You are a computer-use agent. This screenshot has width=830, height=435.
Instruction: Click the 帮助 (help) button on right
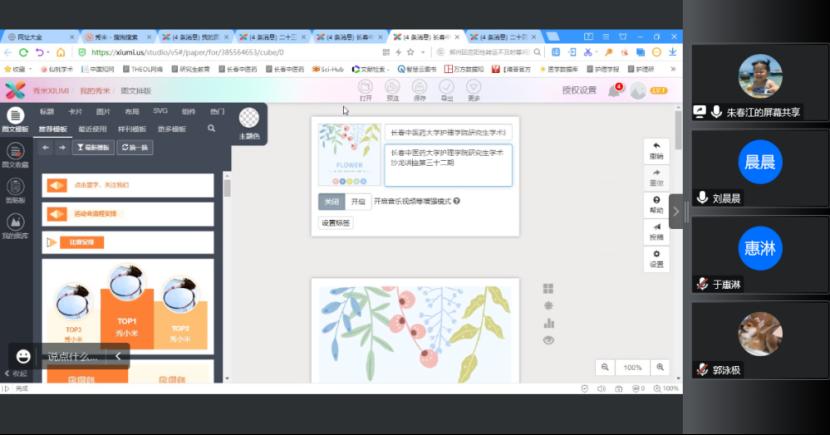[656, 205]
